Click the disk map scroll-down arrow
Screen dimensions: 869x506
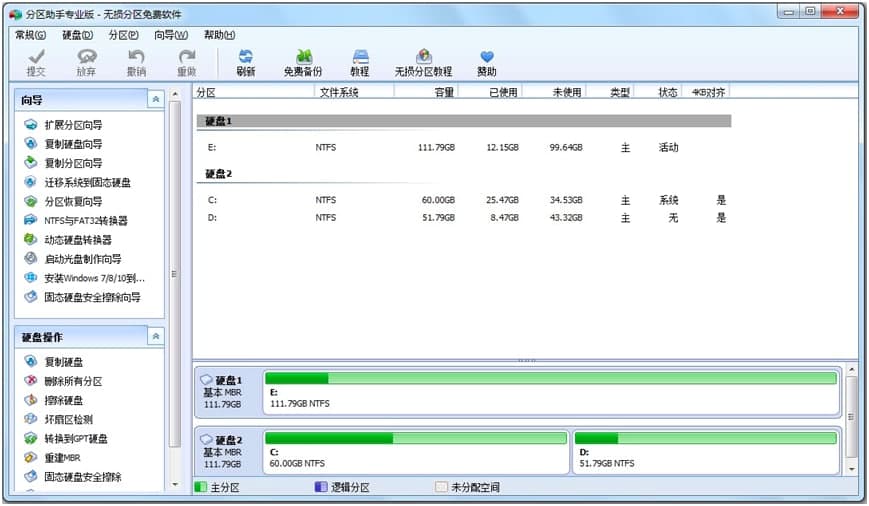pos(852,469)
